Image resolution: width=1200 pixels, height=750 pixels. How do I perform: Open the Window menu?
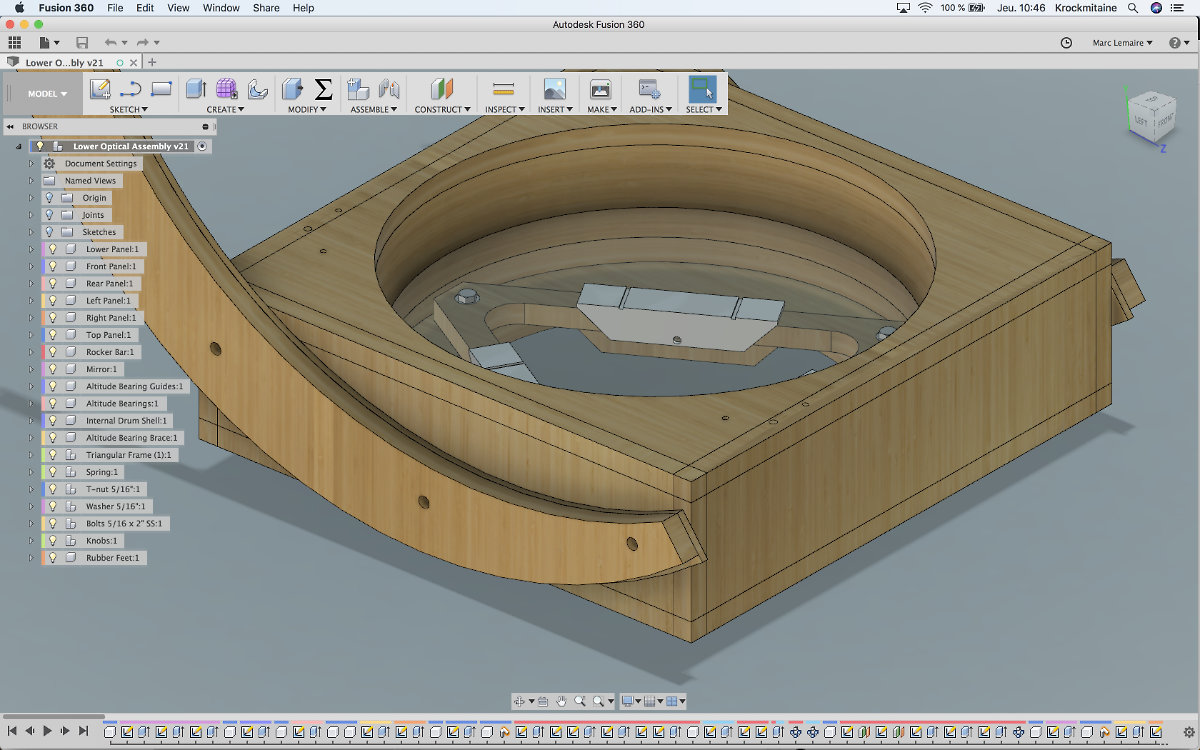(x=221, y=8)
